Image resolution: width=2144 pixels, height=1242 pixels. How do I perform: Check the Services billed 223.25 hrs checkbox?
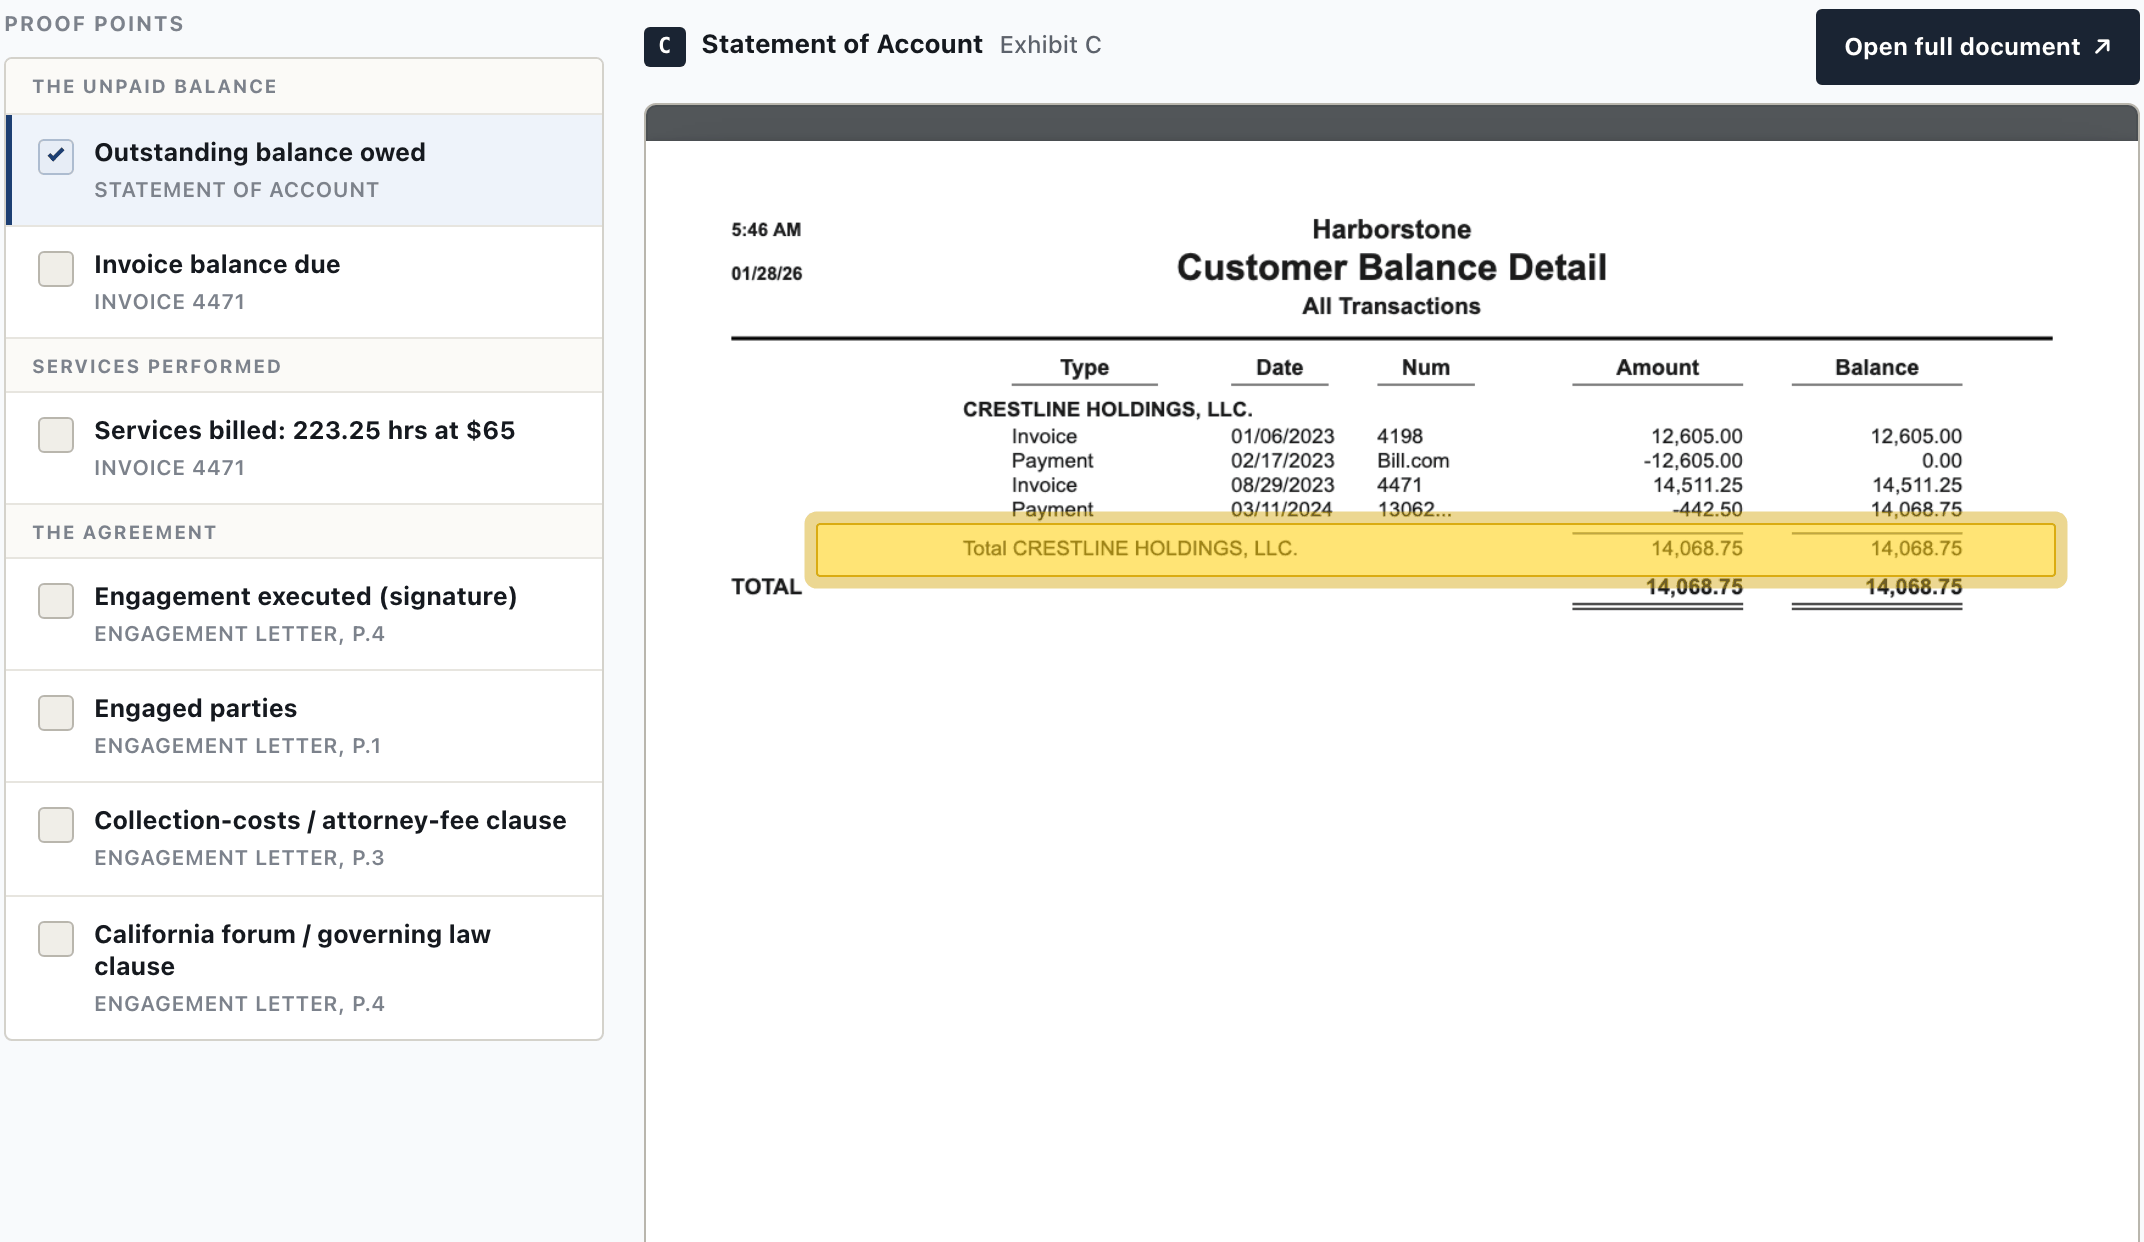(56, 434)
